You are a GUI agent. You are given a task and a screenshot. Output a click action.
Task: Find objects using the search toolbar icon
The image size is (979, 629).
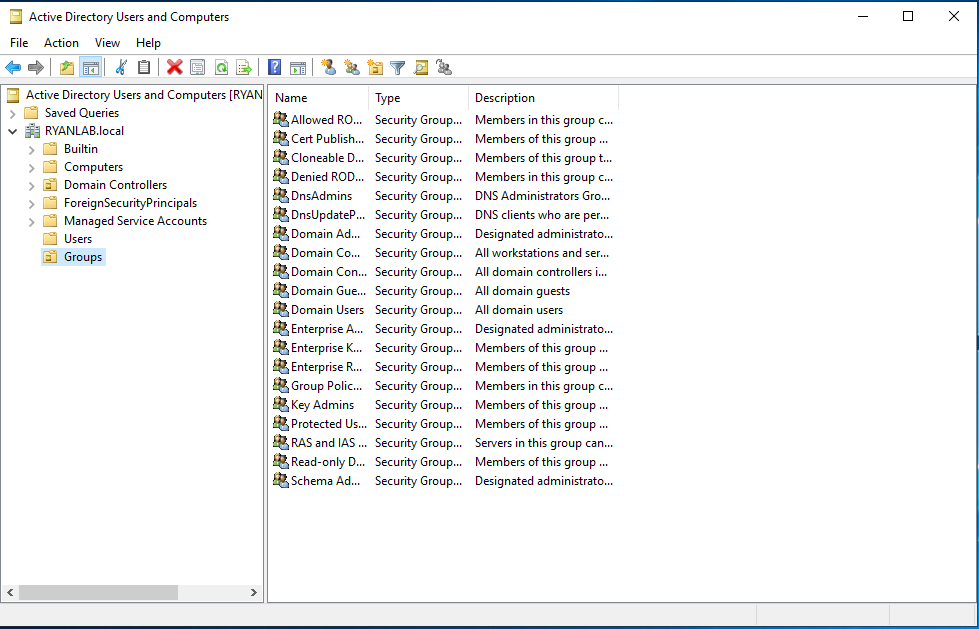420,67
